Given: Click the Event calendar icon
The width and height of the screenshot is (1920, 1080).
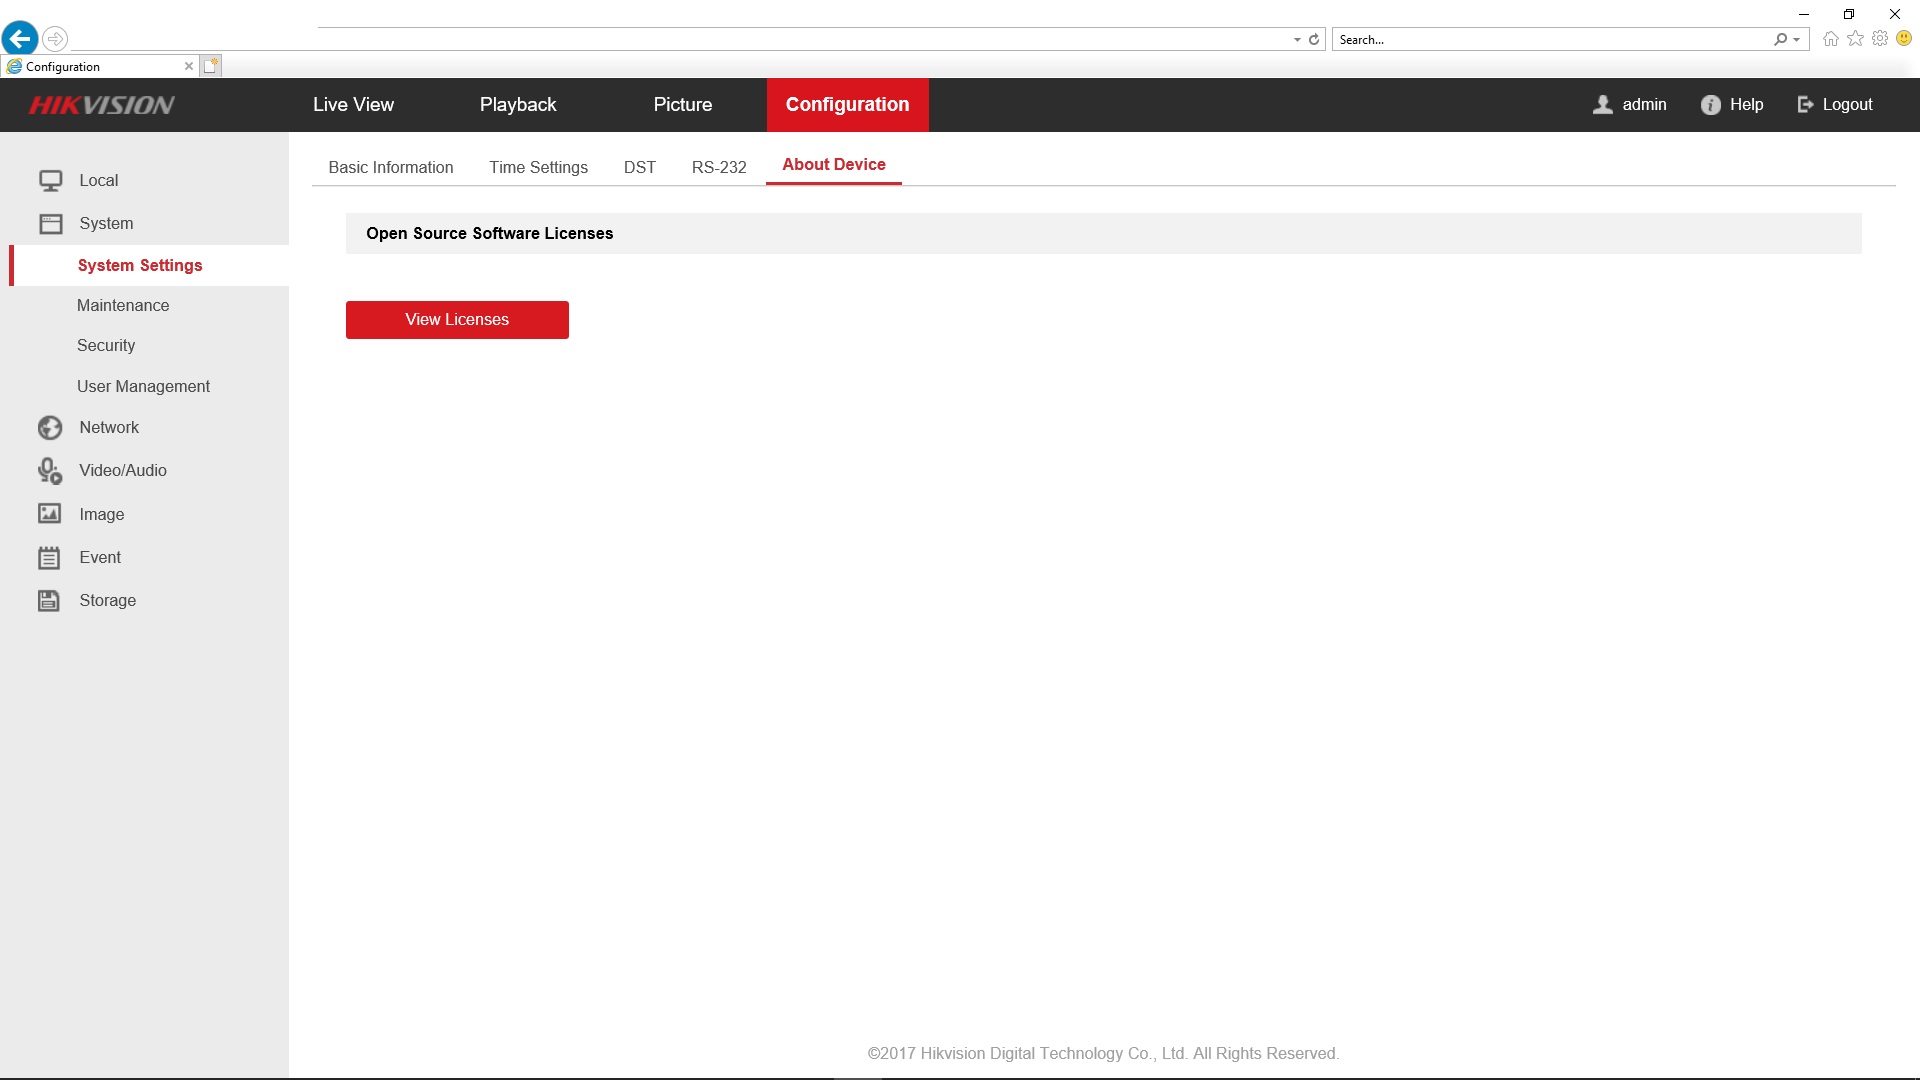Looking at the screenshot, I should coord(50,558).
